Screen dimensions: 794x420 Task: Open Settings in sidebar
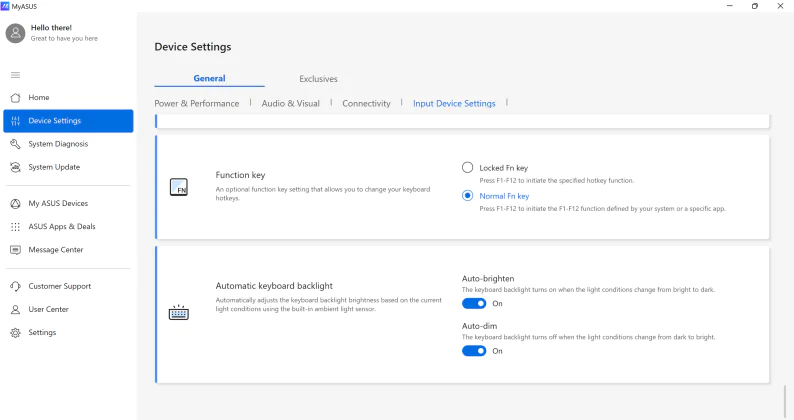click(x=68, y=332)
